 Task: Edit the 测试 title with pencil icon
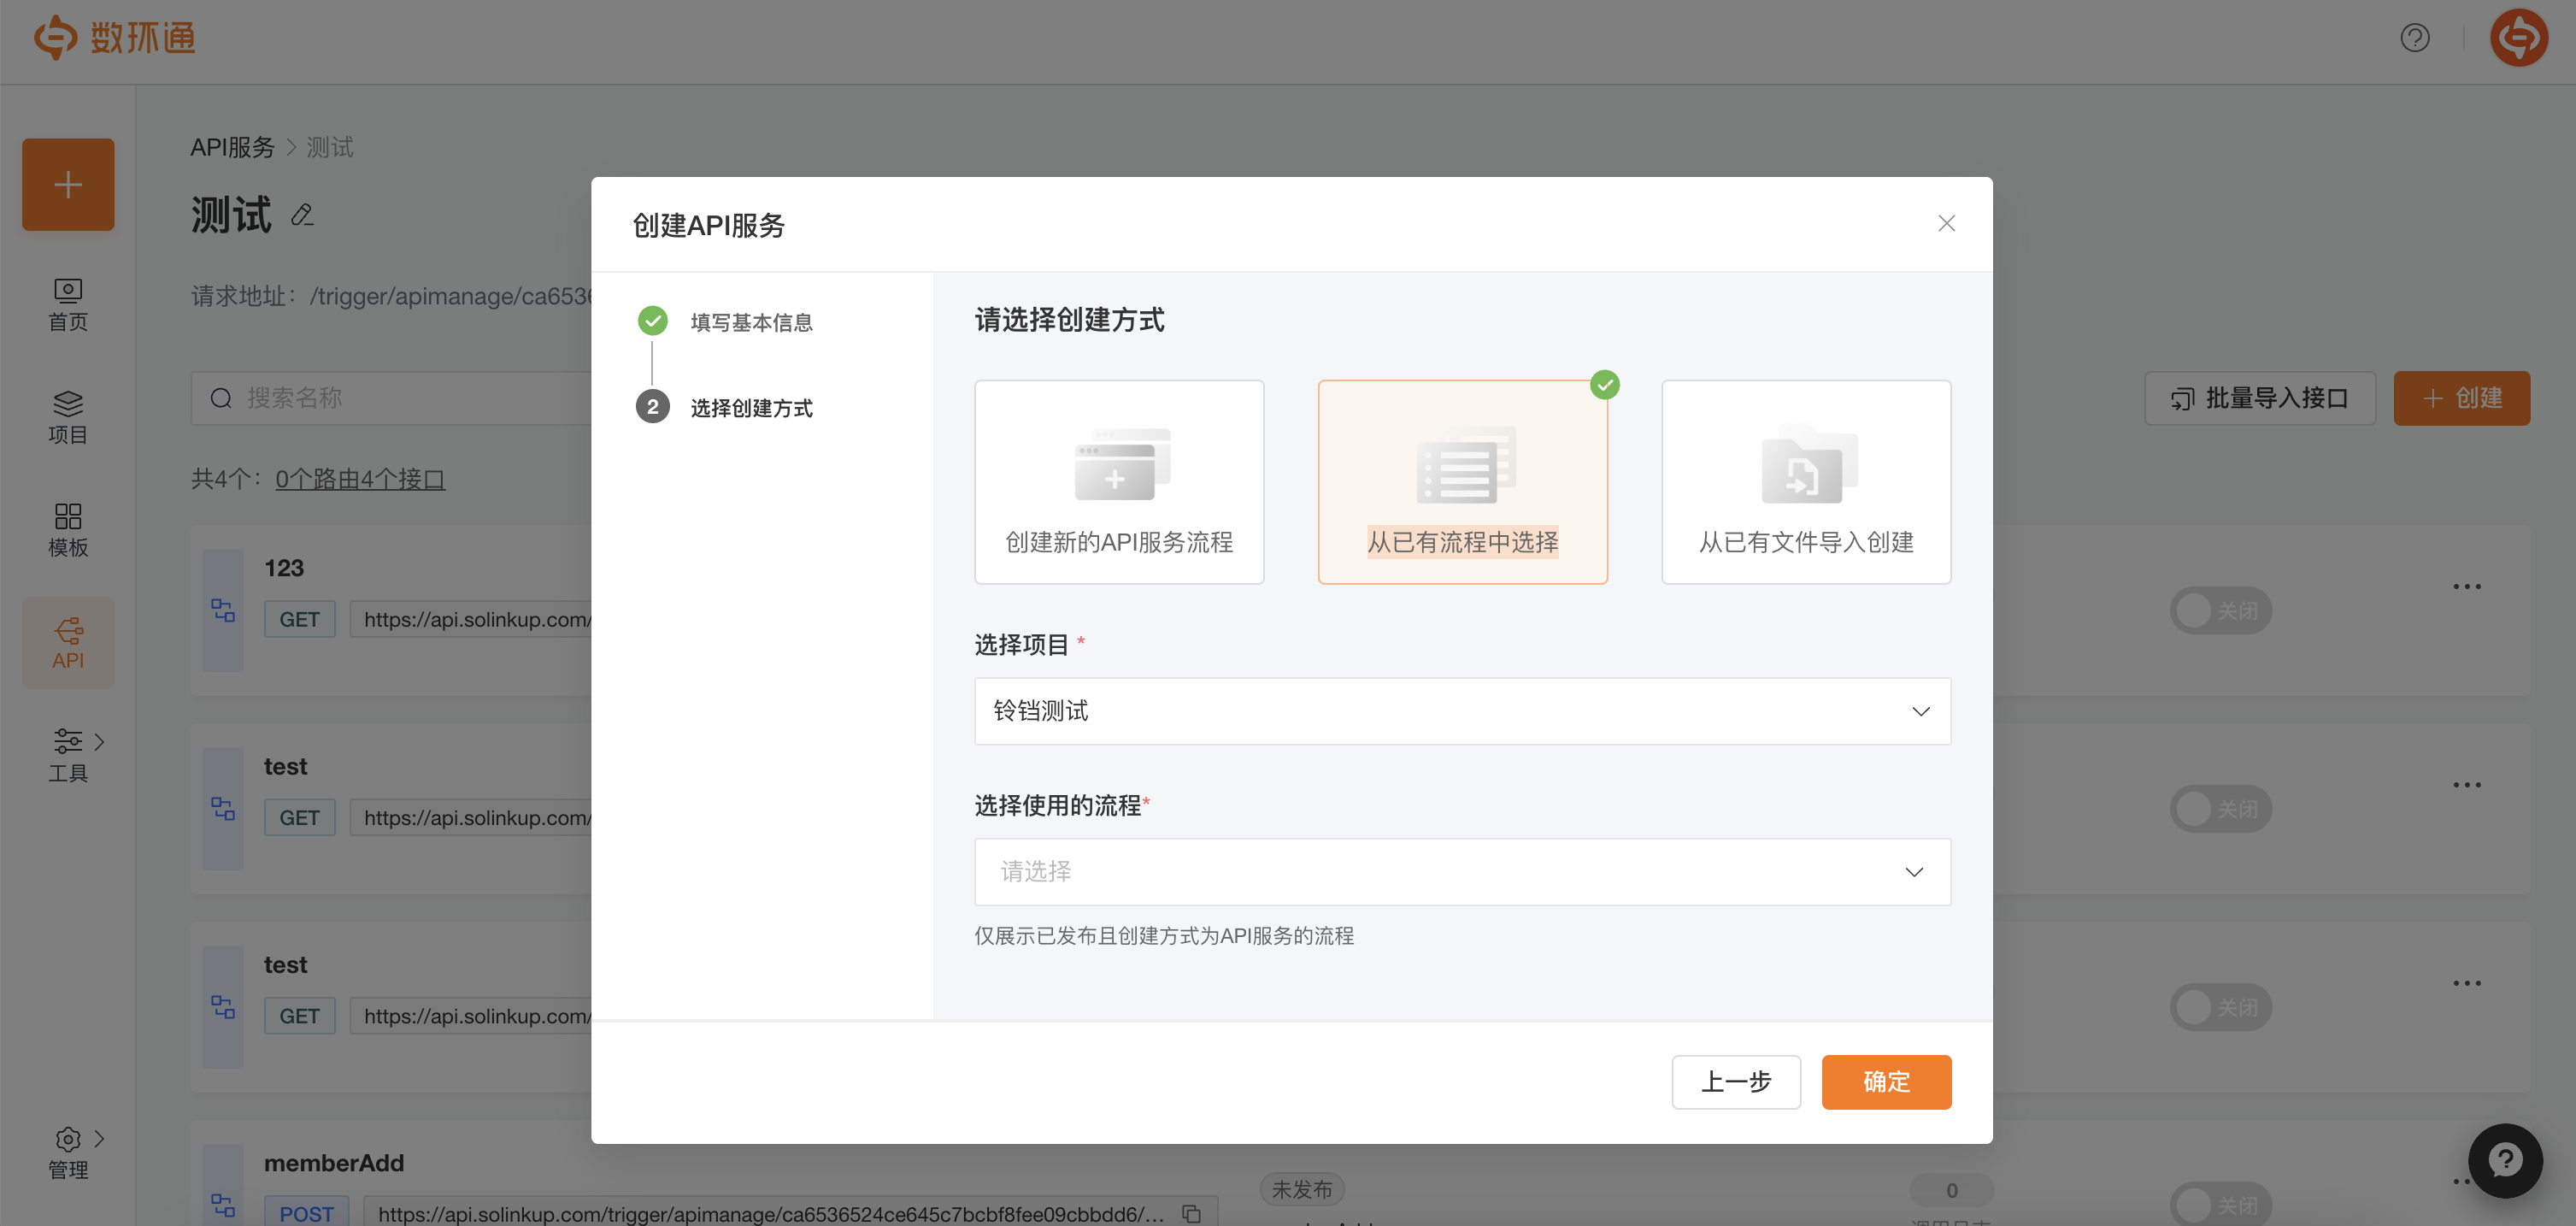tap(302, 214)
